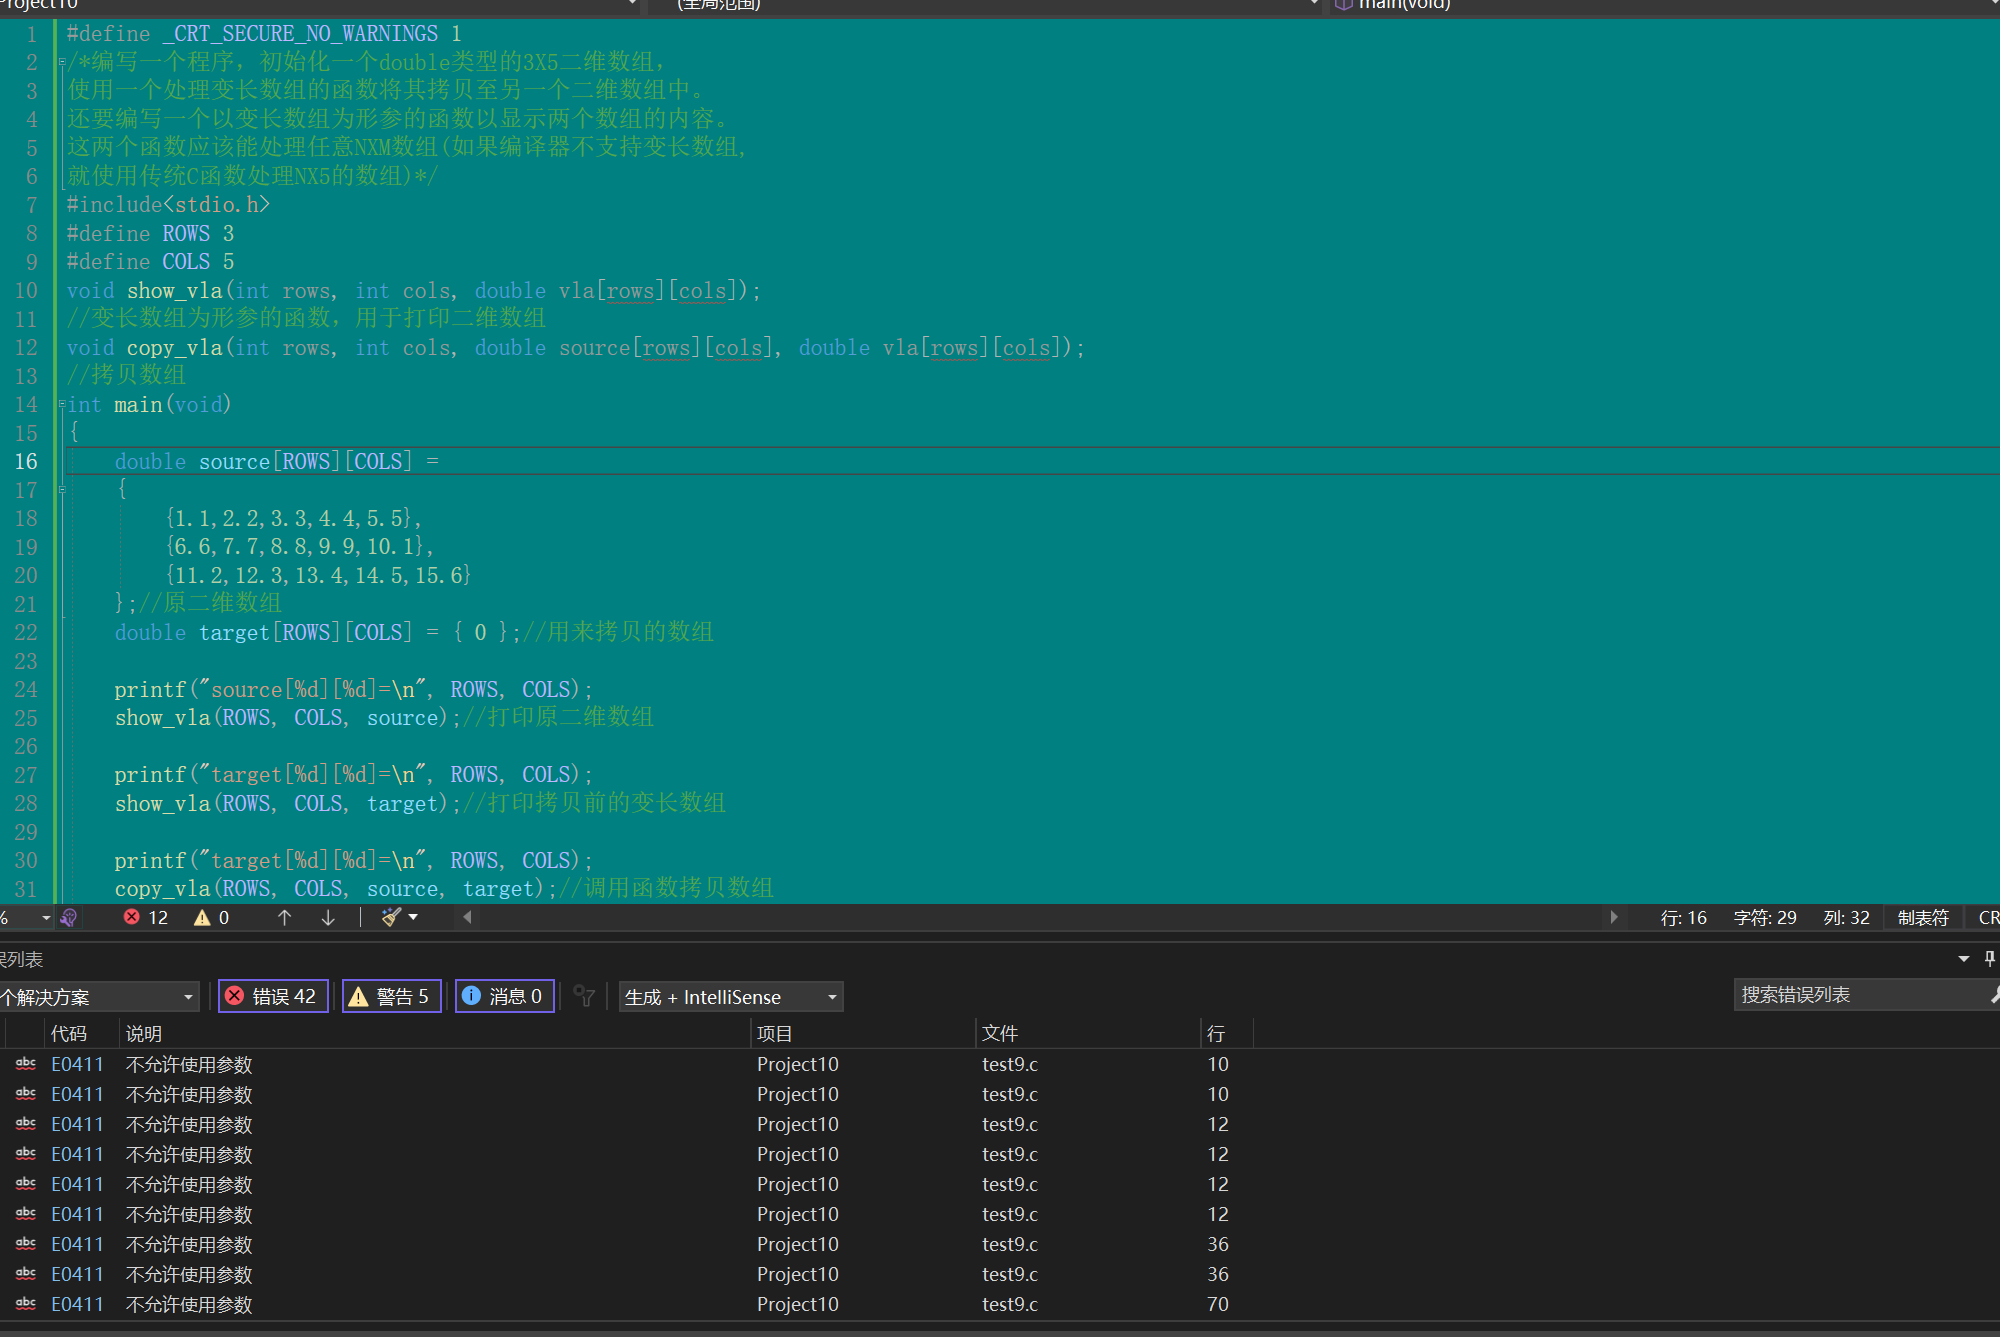Click the ROWS macro definition on line 8
Image resolution: width=2000 pixels, height=1337 pixels.
pyautogui.click(x=150, y=234)
